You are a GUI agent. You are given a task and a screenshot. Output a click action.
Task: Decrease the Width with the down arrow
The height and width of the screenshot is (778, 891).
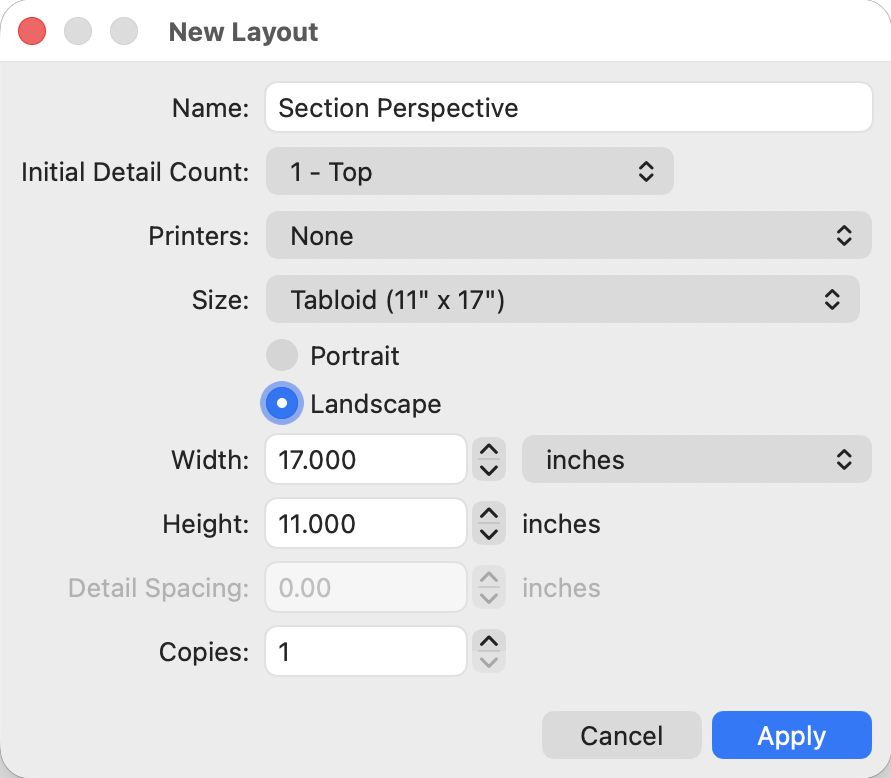tap(489, 471)
